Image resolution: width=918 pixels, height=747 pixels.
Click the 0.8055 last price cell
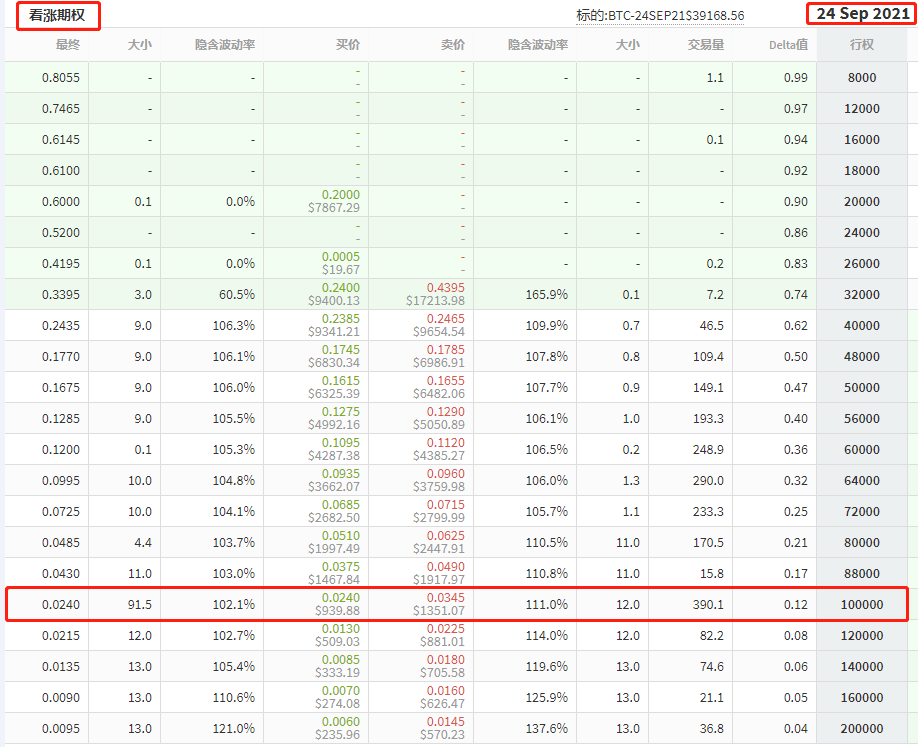point(61,78)
